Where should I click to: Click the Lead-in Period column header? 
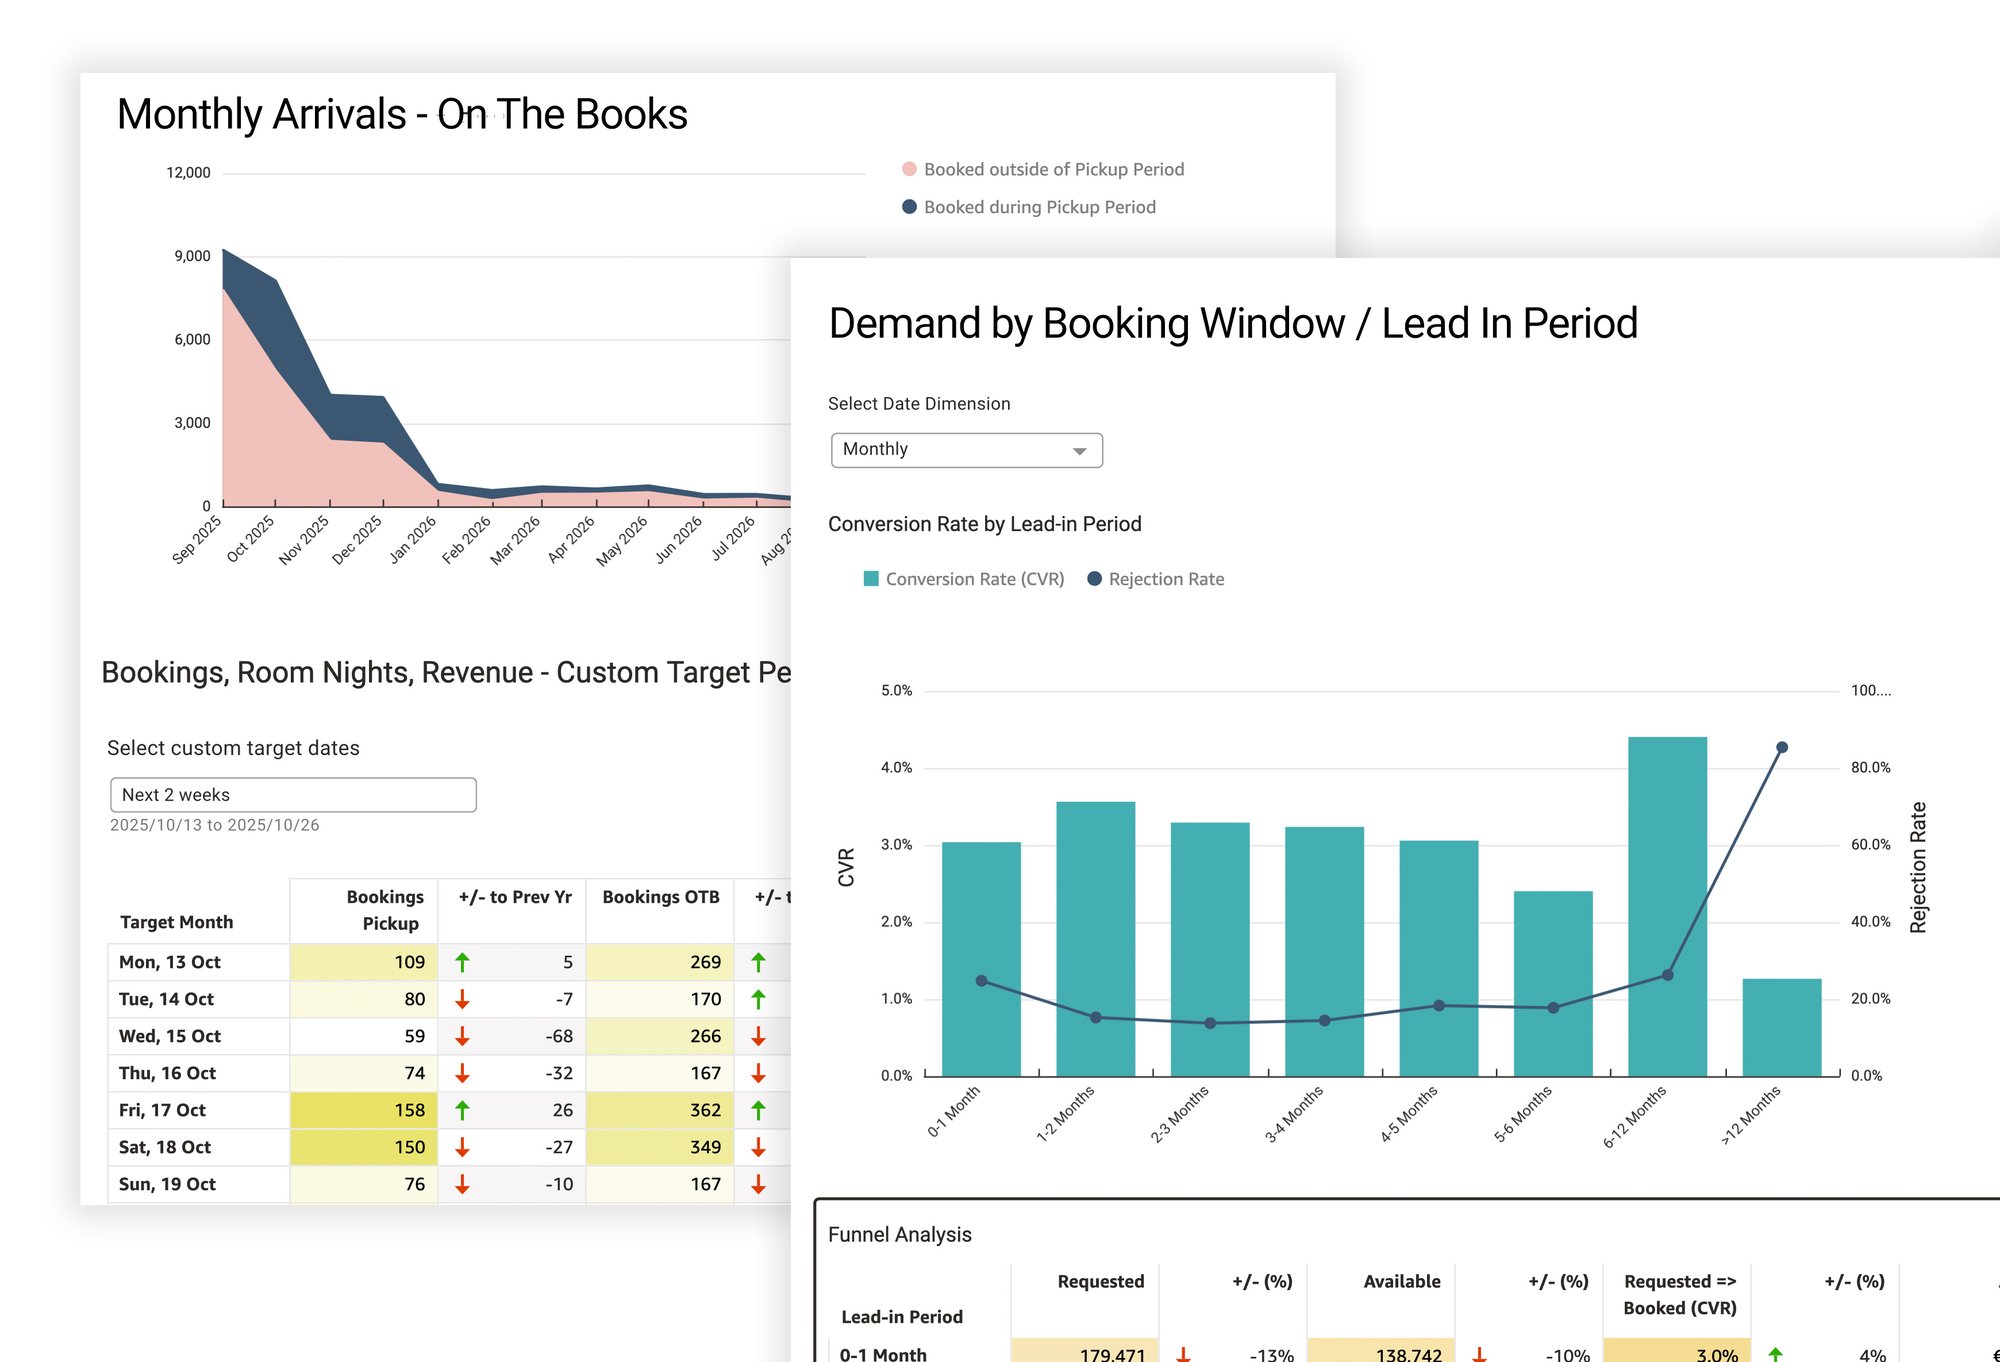(902, 1317)
